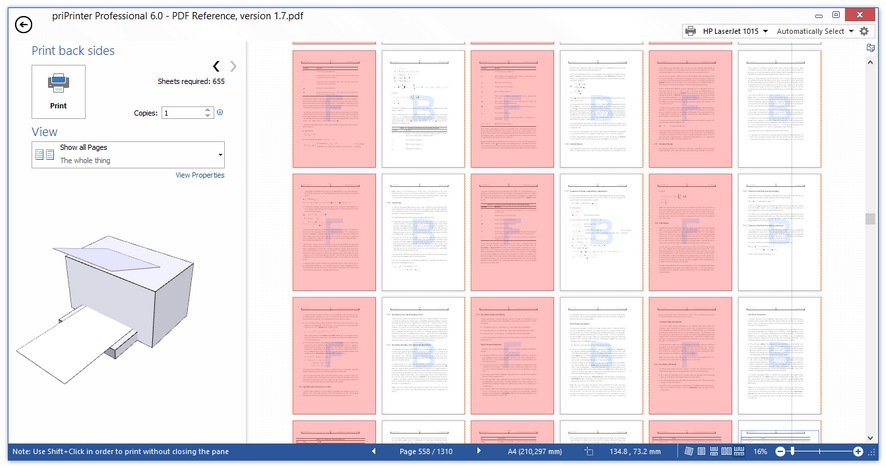Zoom in with the plus button
Viewport: 886px width, 468px height.
coord(858,452)
